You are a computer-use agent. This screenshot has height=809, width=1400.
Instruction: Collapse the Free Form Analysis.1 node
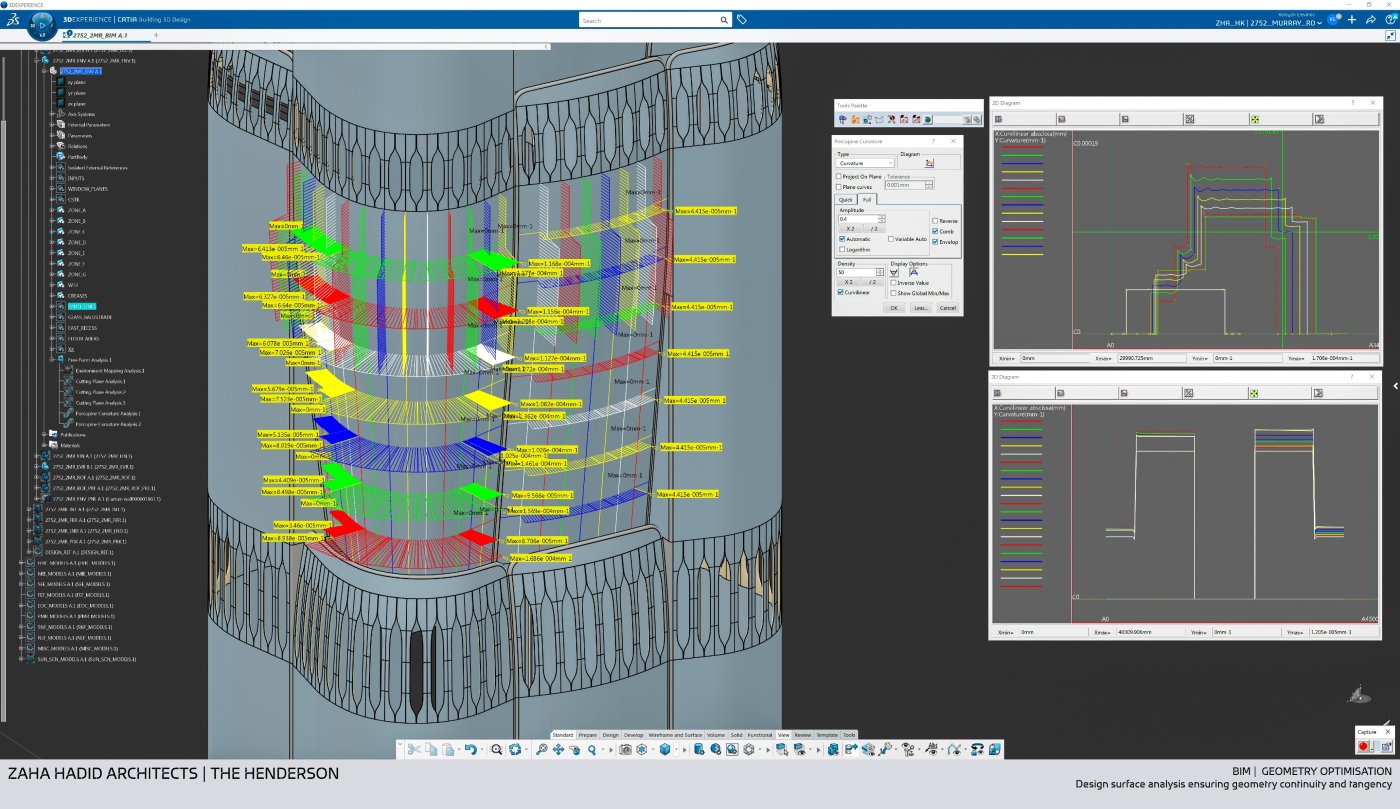pos(52,360)
